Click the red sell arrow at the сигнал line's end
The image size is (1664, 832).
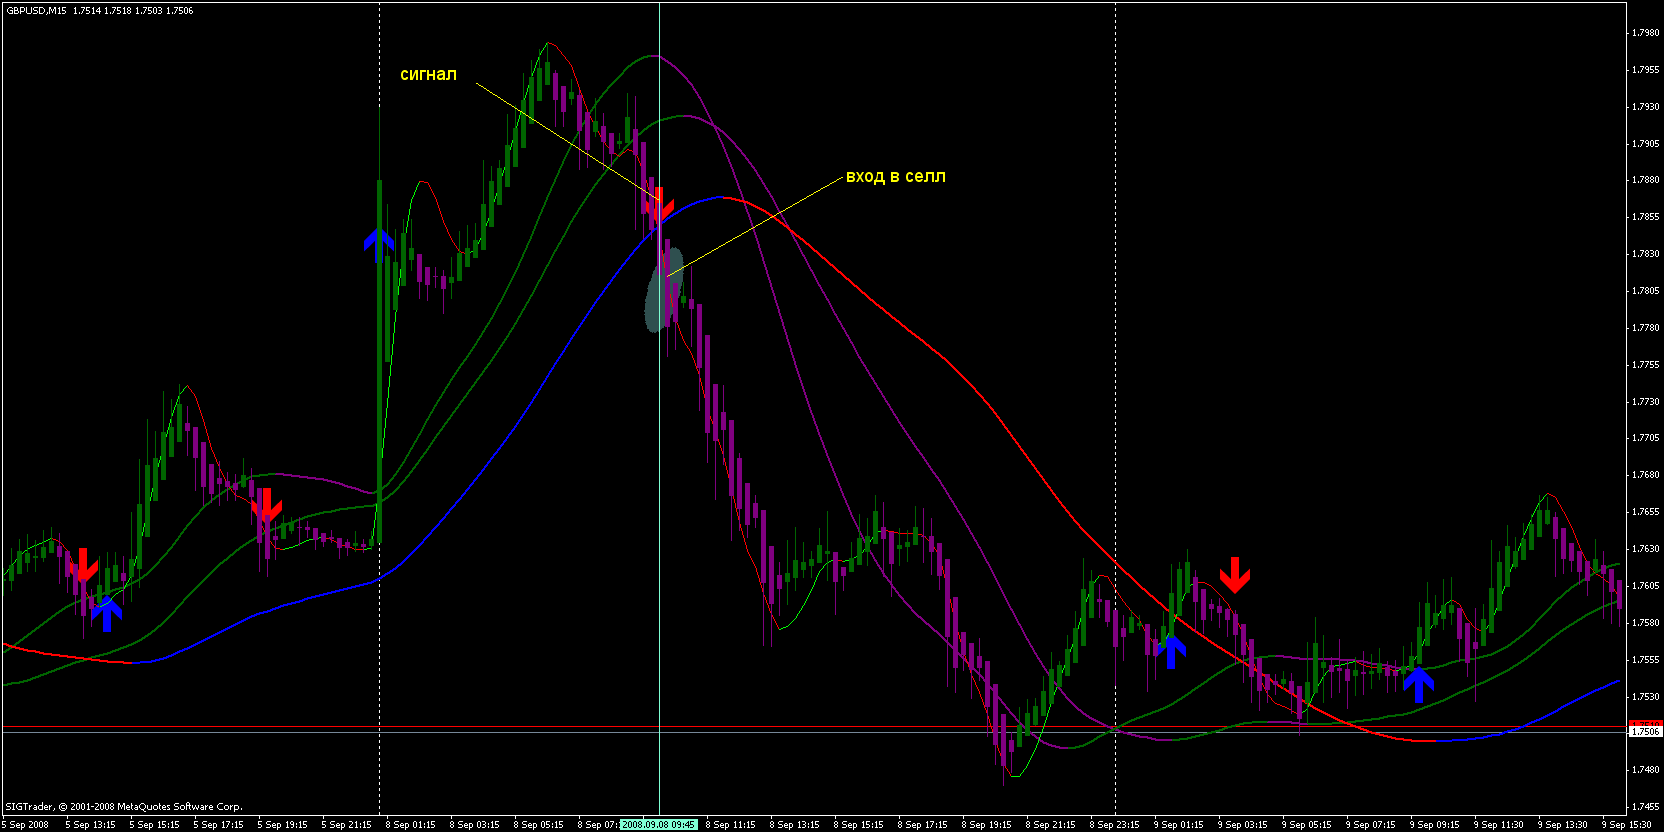[659, 207]
